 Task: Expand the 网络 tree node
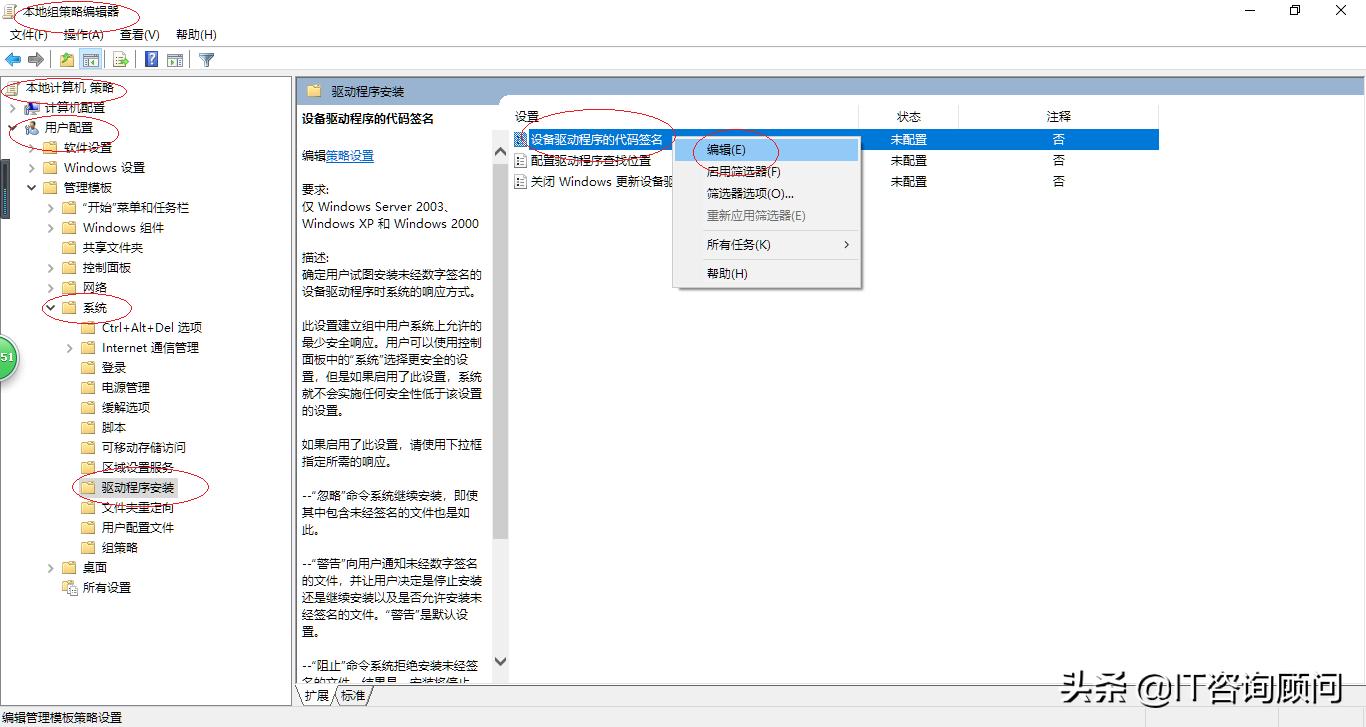tap(49, 287)
